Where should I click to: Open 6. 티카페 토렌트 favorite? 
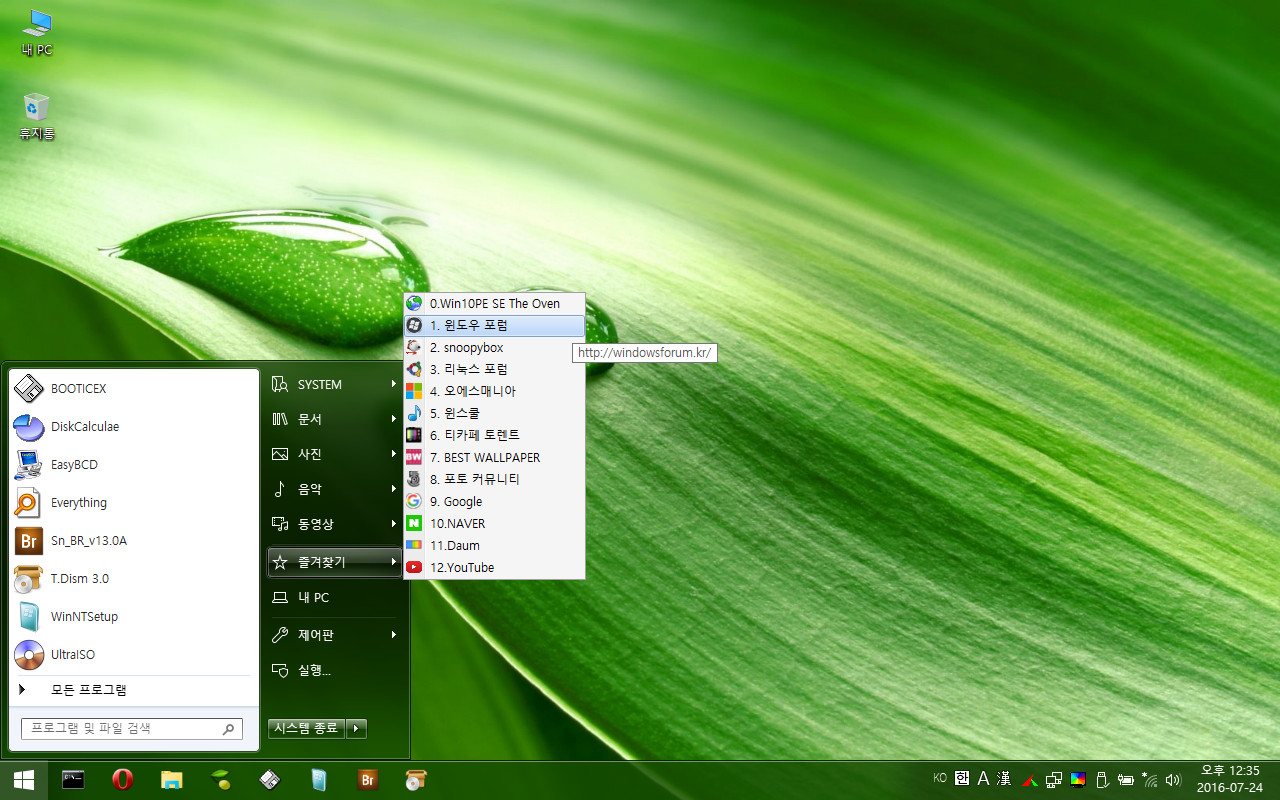tap(494, 435)
